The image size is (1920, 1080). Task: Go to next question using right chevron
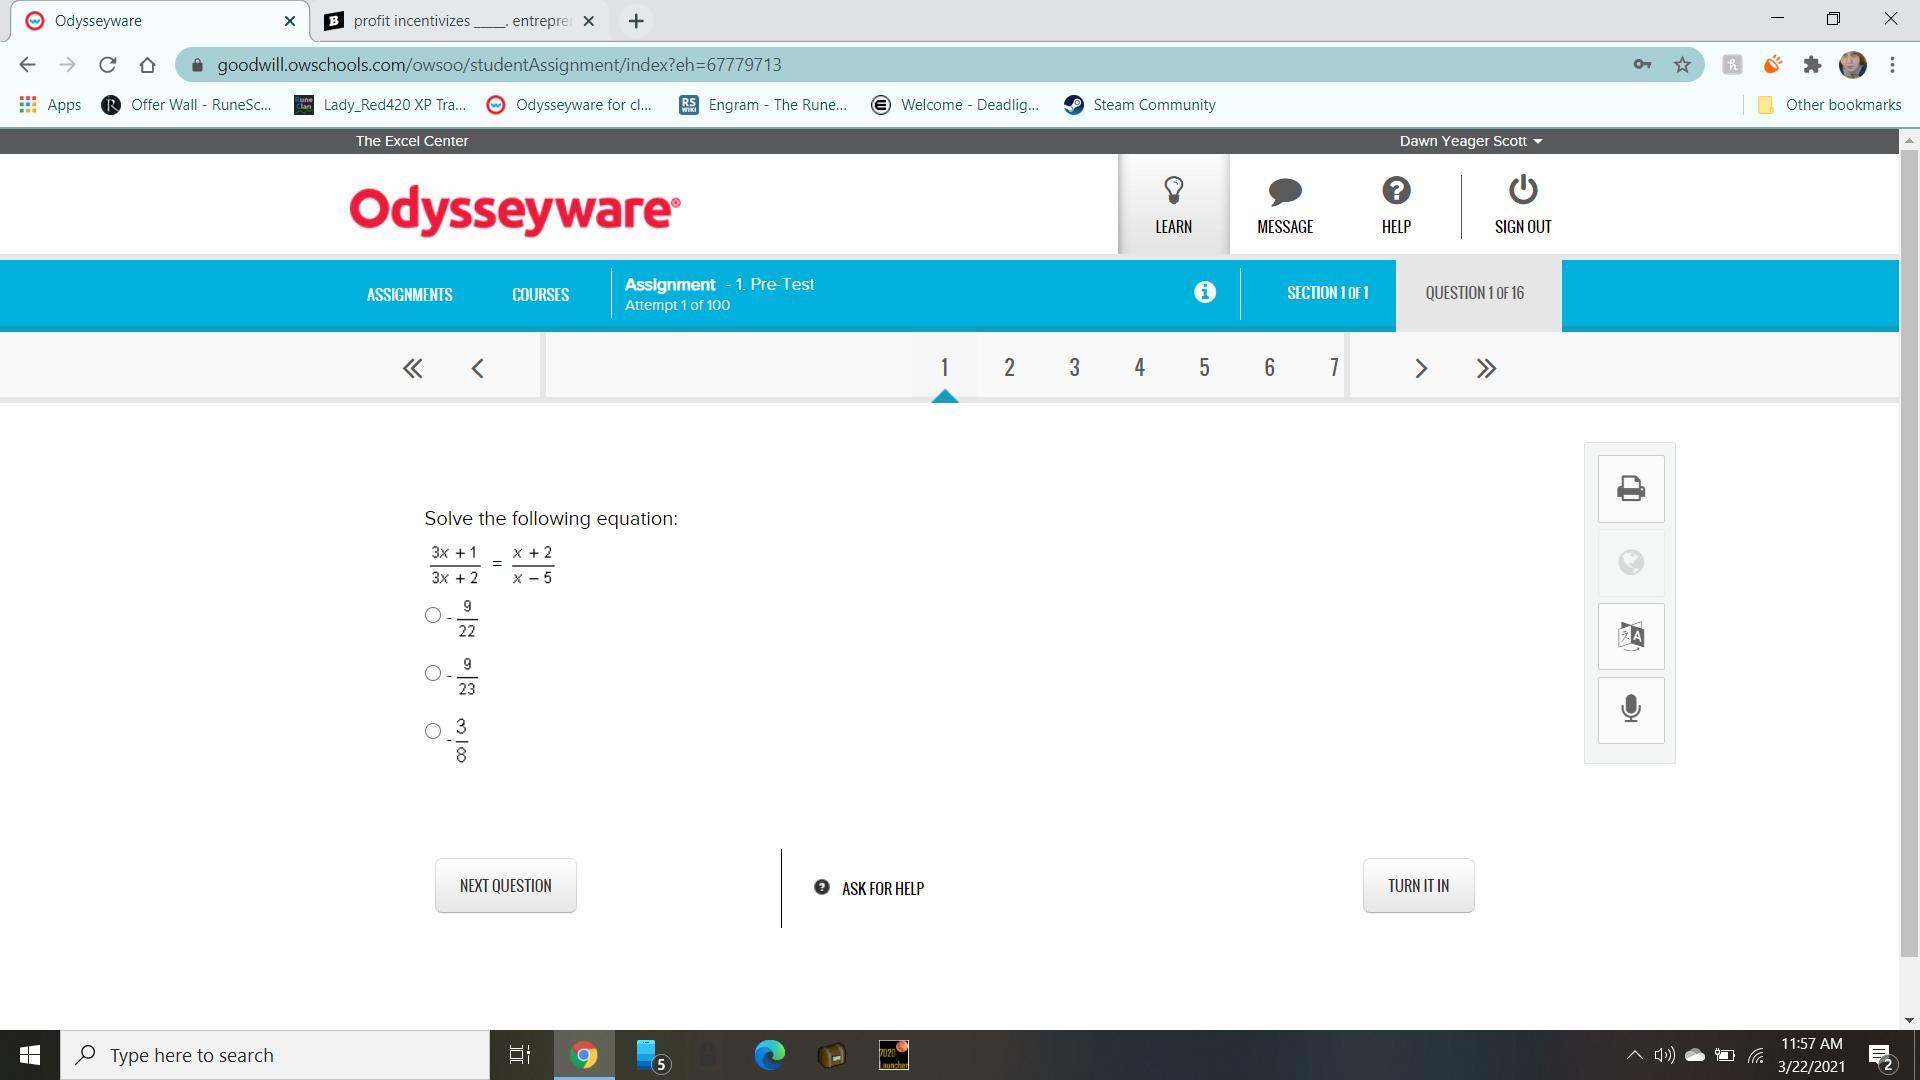pyautogui.click(x=1421, y=368)
